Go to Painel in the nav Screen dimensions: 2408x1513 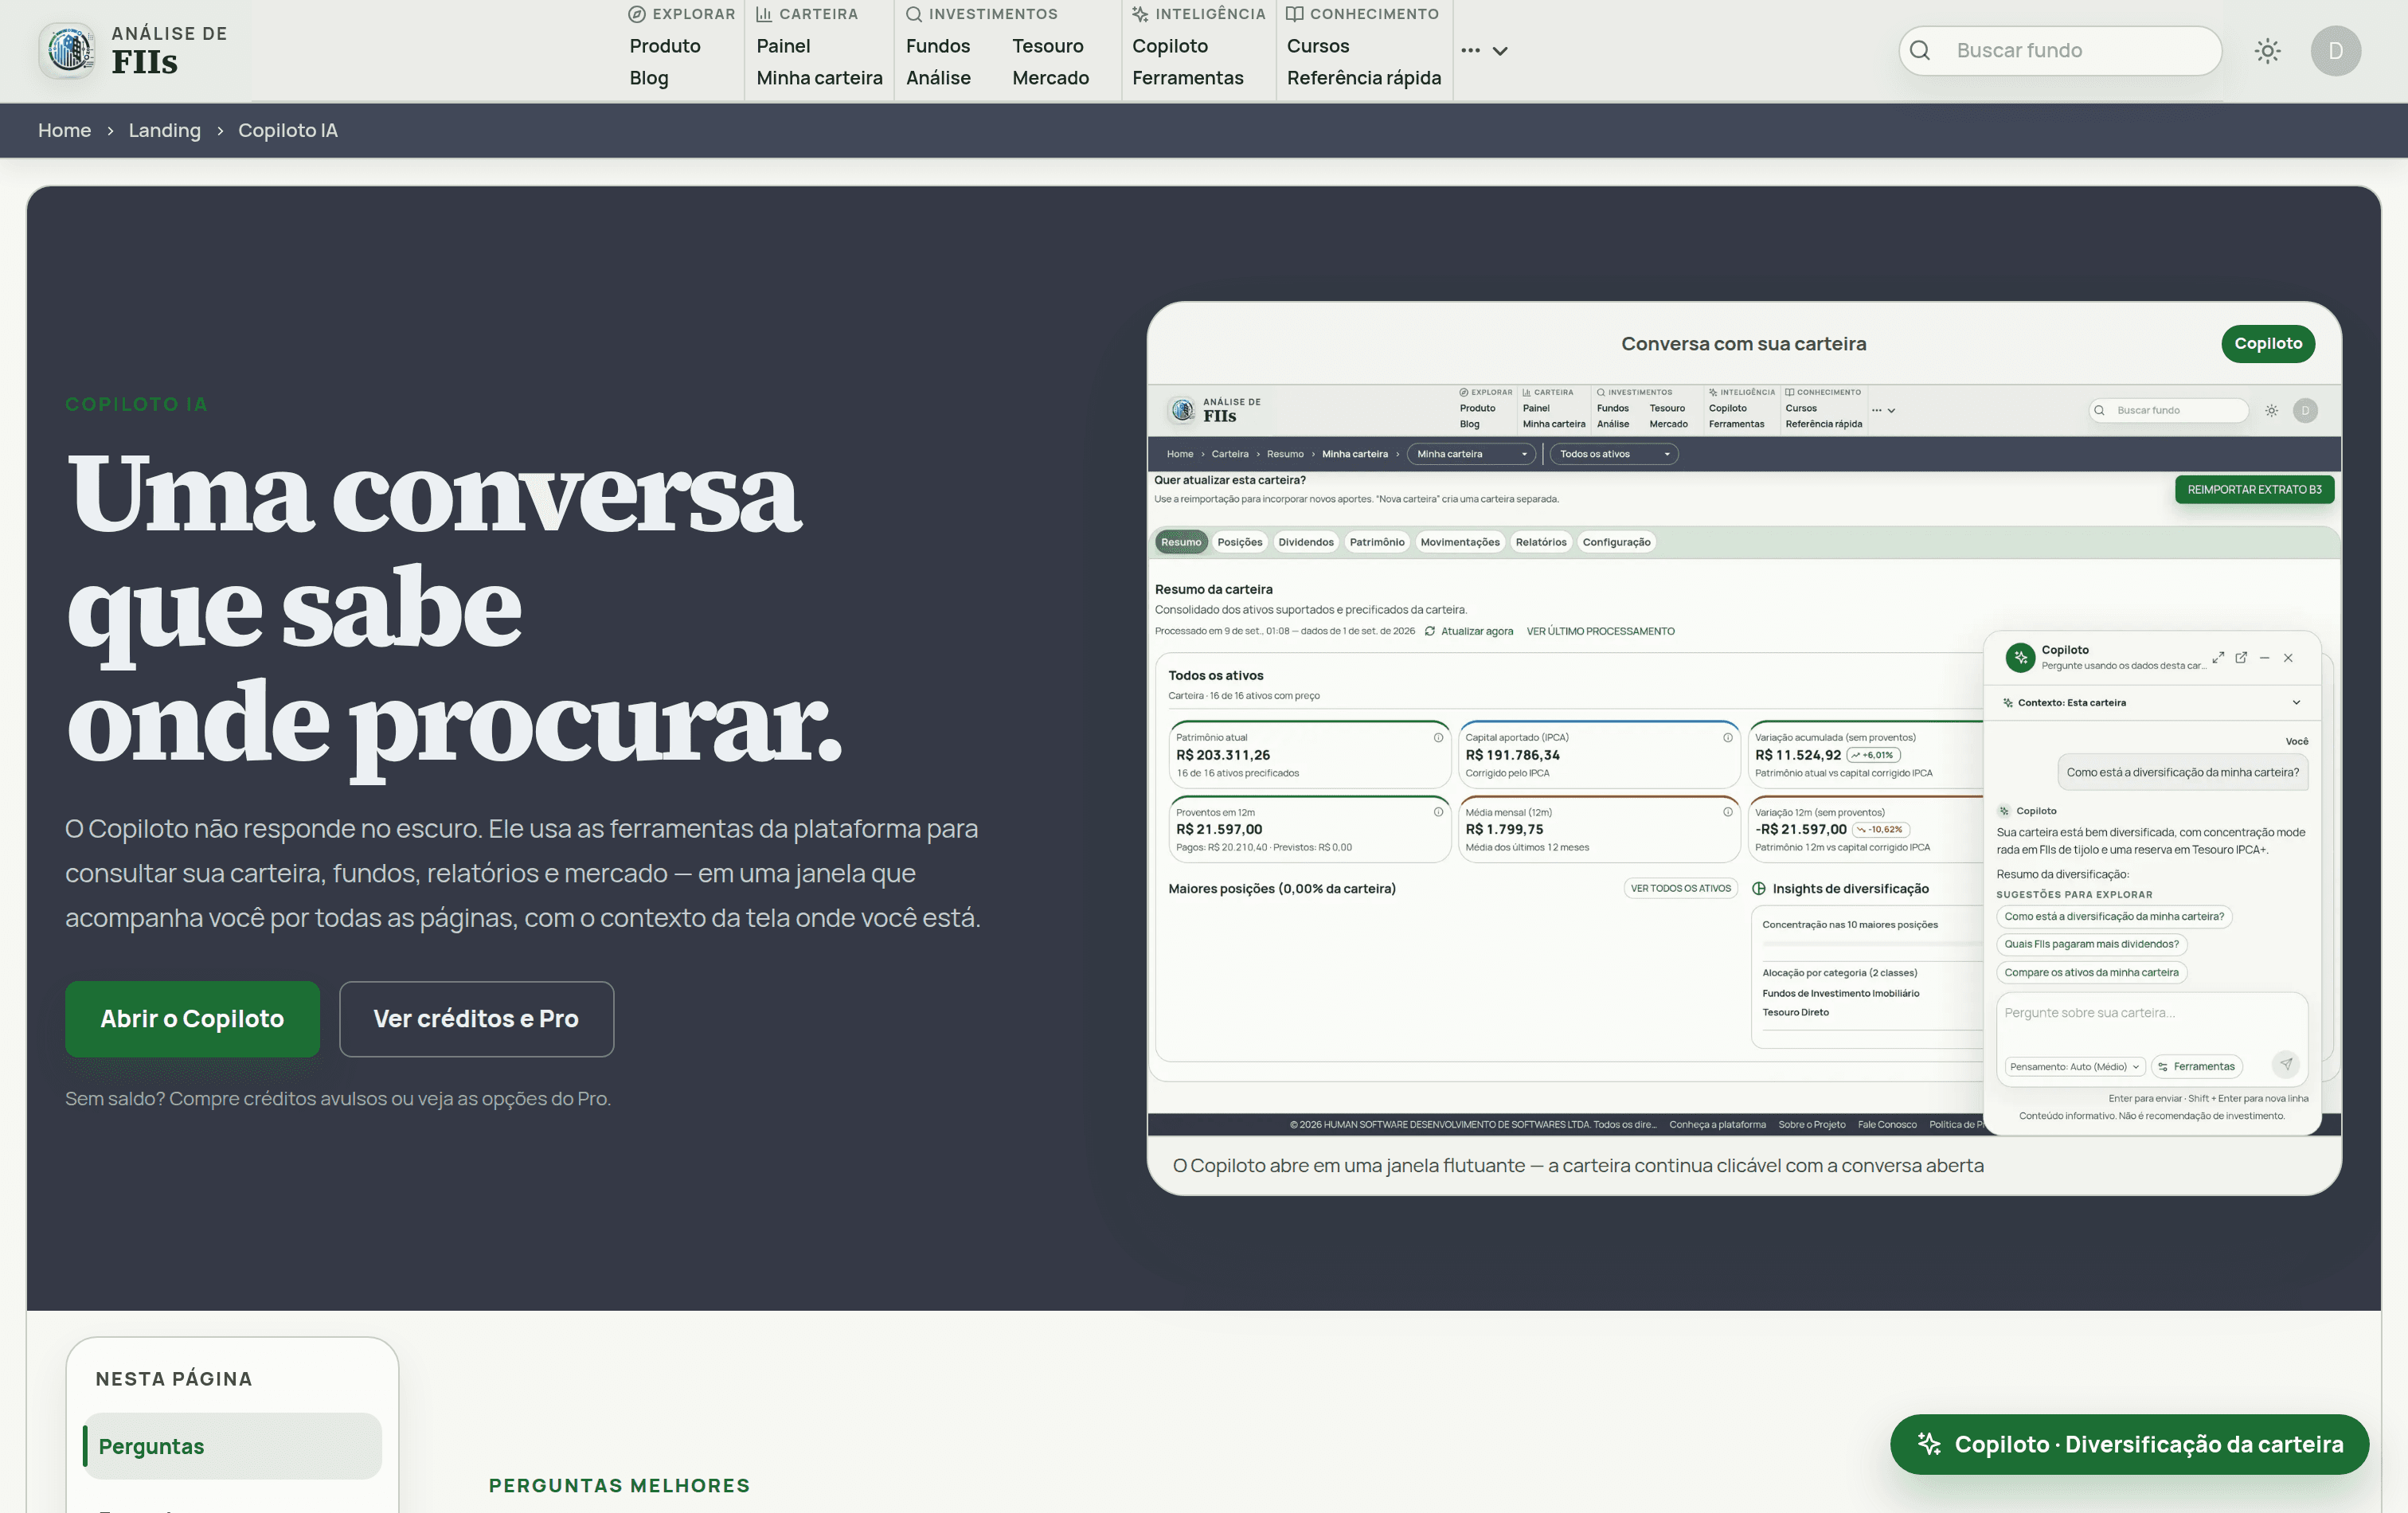click(x=783, y=46)
